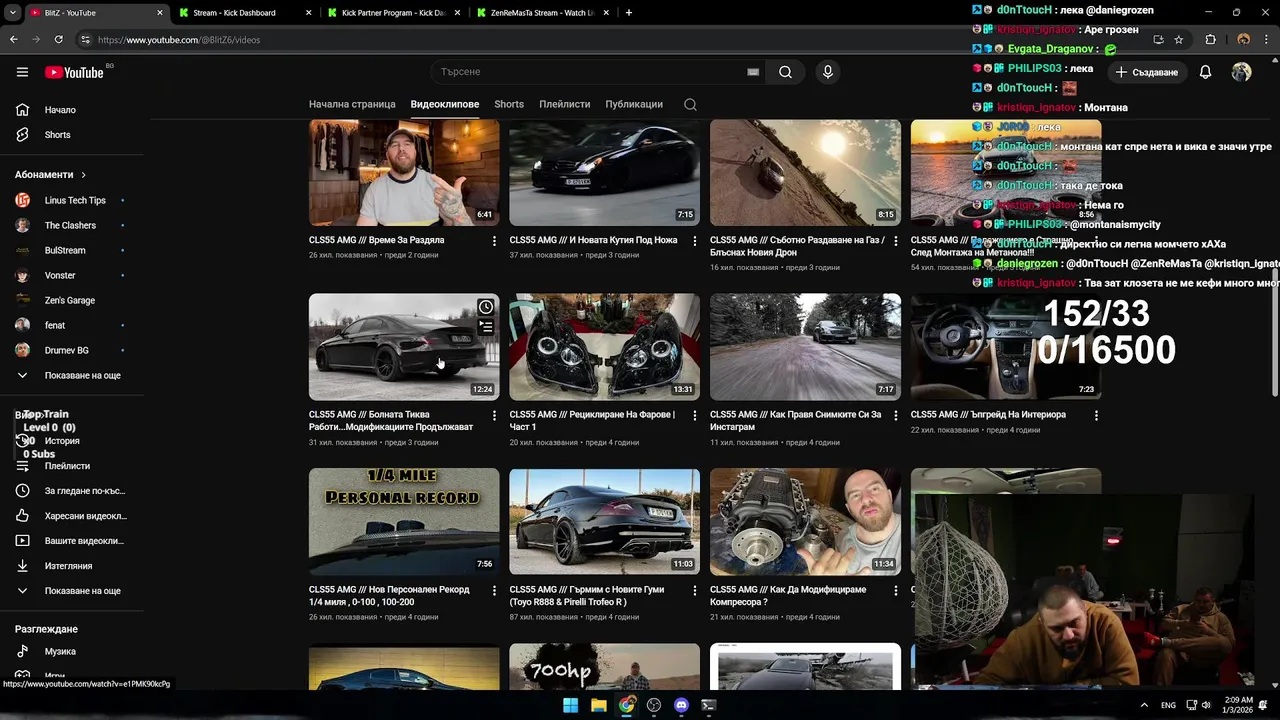Switch to the Shorts channel tab
The height and width of the screenshot is (720, 1280).
point(509,104)
